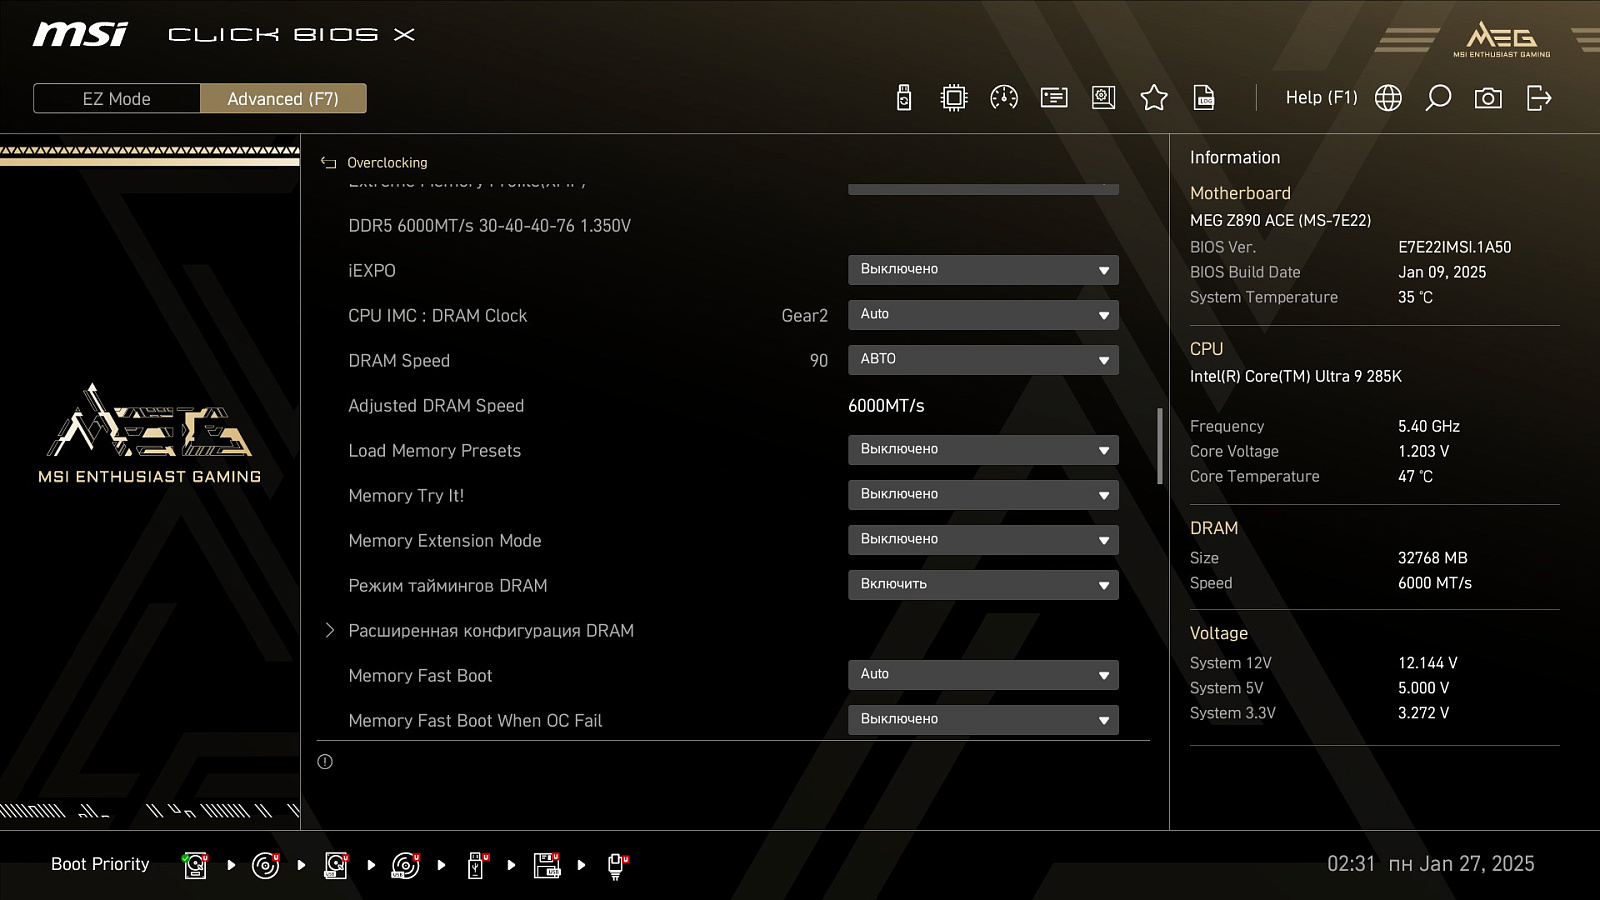This screenshot has height=900, width=1600.
Task: Open the board settings gear icon
Action: coord(1104,98)
